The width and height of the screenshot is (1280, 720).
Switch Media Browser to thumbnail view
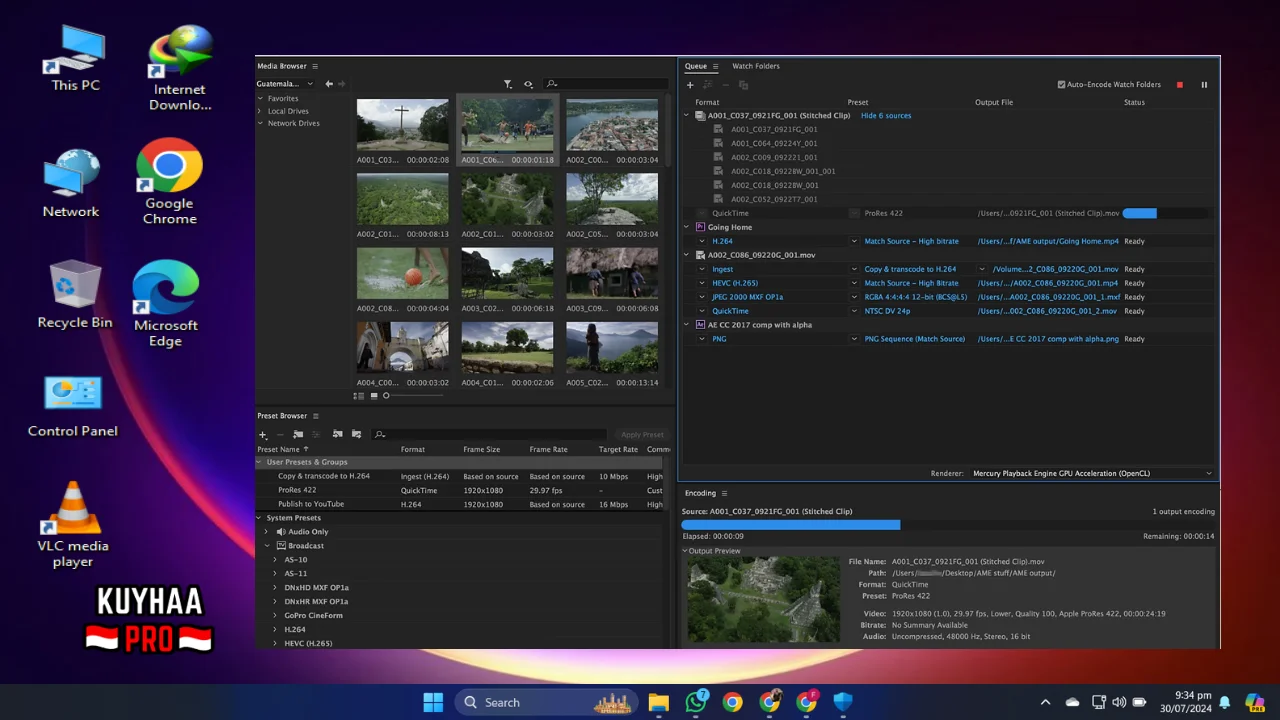(x=374, y=396)
